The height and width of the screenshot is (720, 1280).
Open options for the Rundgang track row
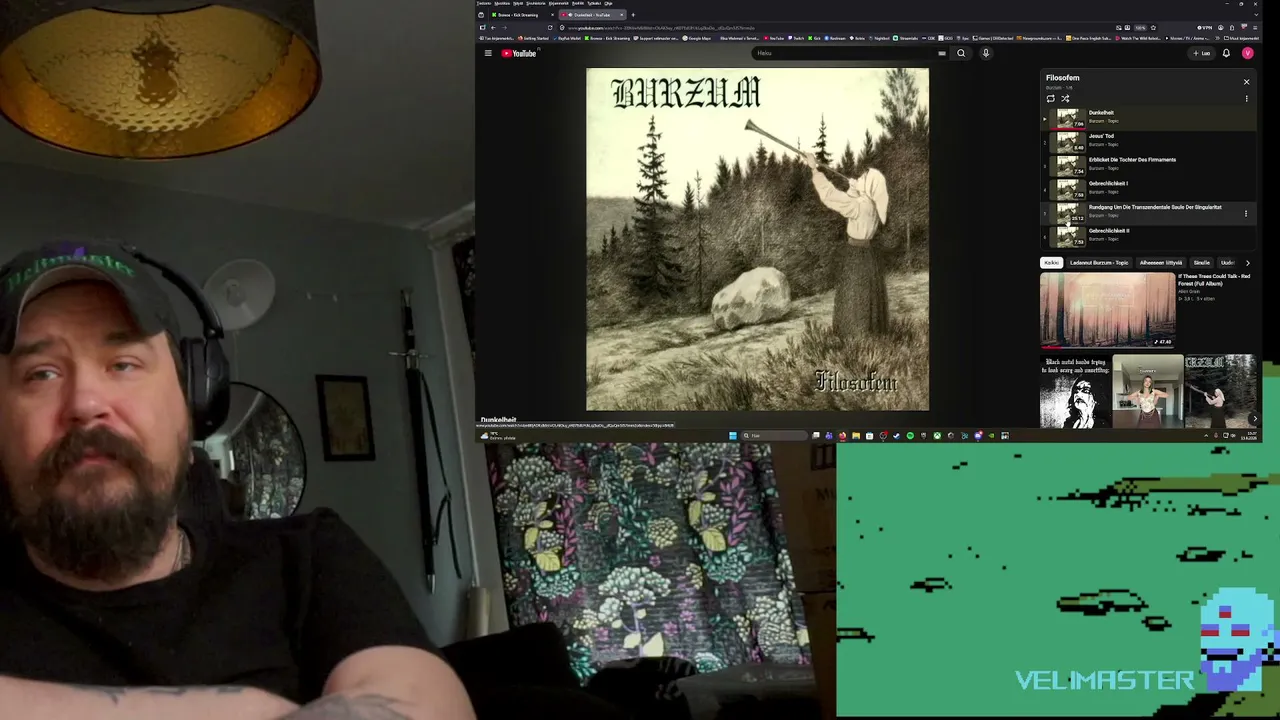1246,213
